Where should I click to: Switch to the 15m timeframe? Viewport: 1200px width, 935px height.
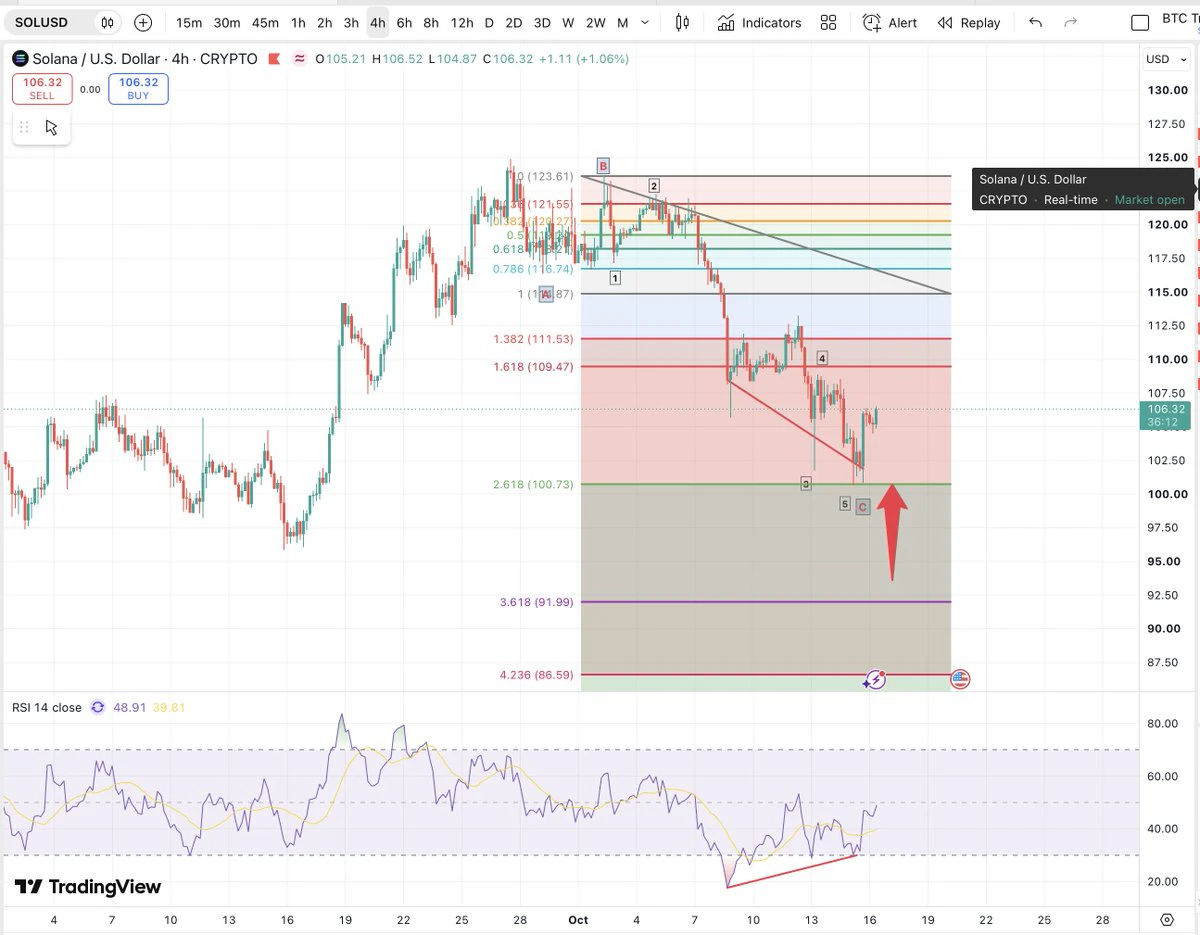189,22
